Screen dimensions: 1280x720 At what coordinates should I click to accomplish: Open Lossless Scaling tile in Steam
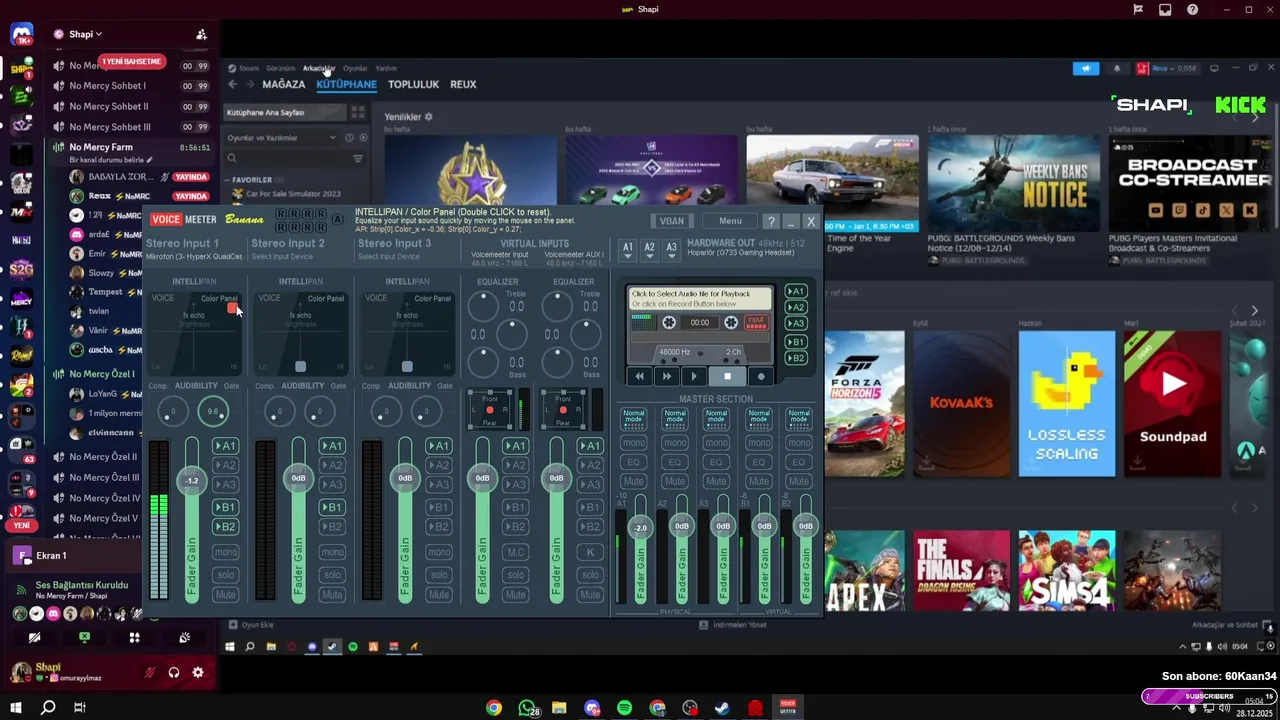click(x=1066, y=404)
